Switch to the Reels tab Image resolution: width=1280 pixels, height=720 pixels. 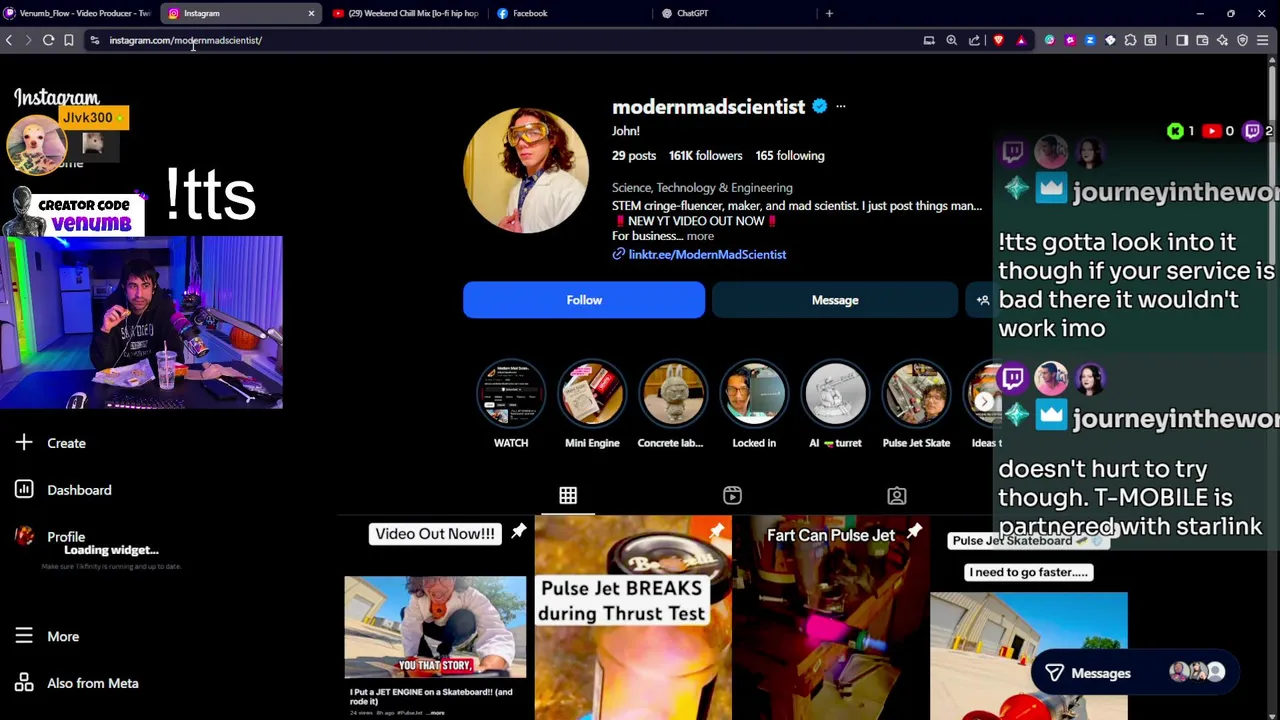[x=732, y=496]
